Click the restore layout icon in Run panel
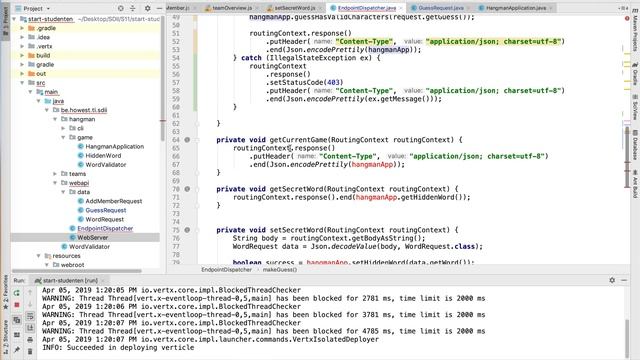This screenshot has width=640, height=360. (x=17, y=320)
